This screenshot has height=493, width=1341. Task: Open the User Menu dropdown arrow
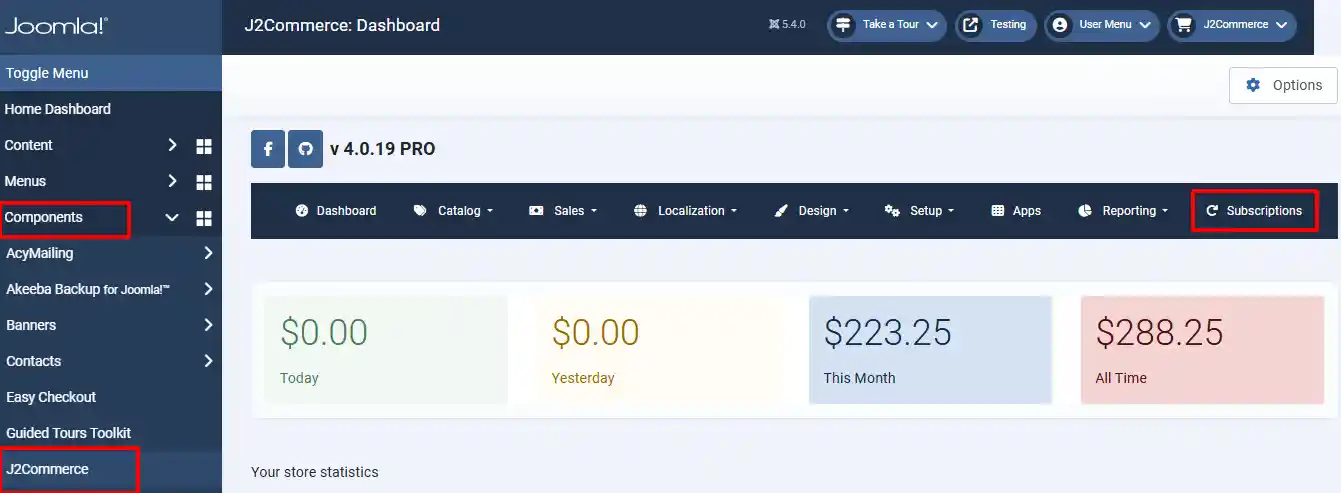tap(1145, 25)
